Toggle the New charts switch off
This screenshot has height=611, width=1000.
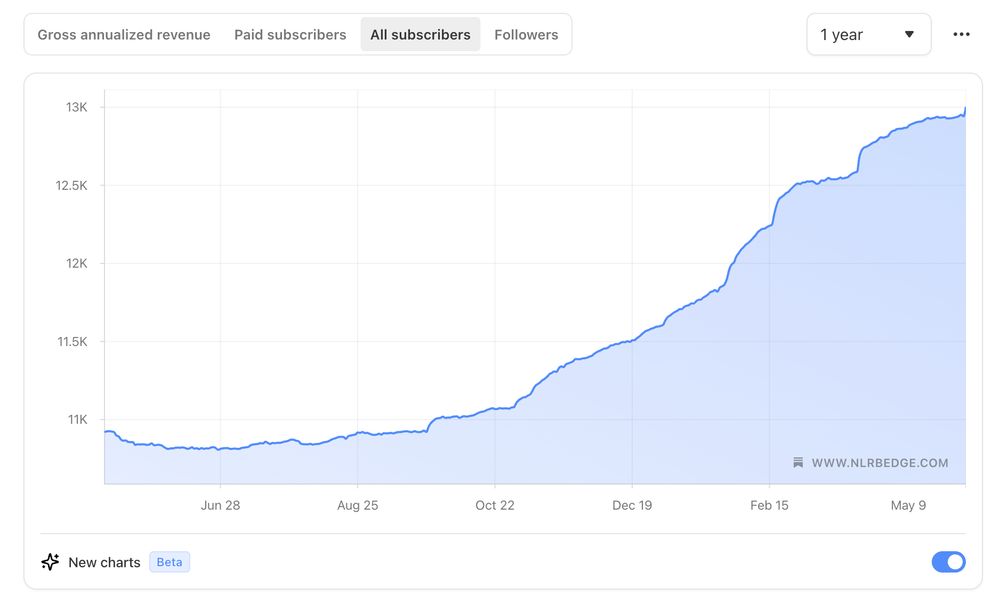948,562
